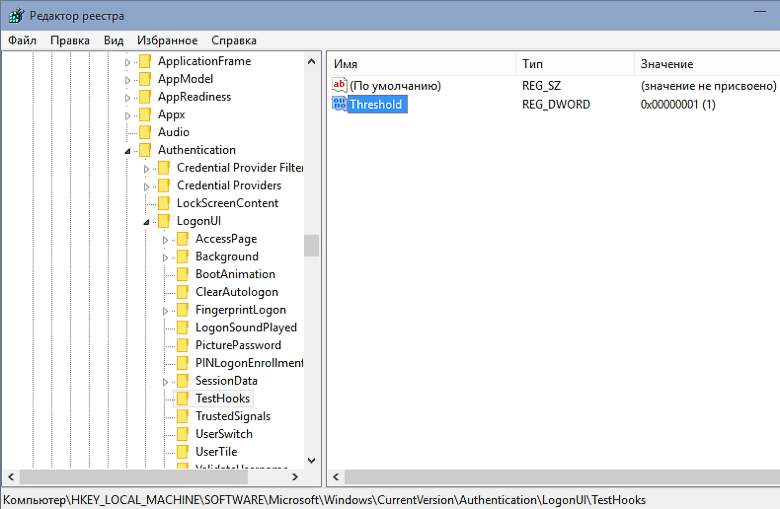Click the AppModel folder icon
The image size is (780, 509).
click(x=145, y=79)
